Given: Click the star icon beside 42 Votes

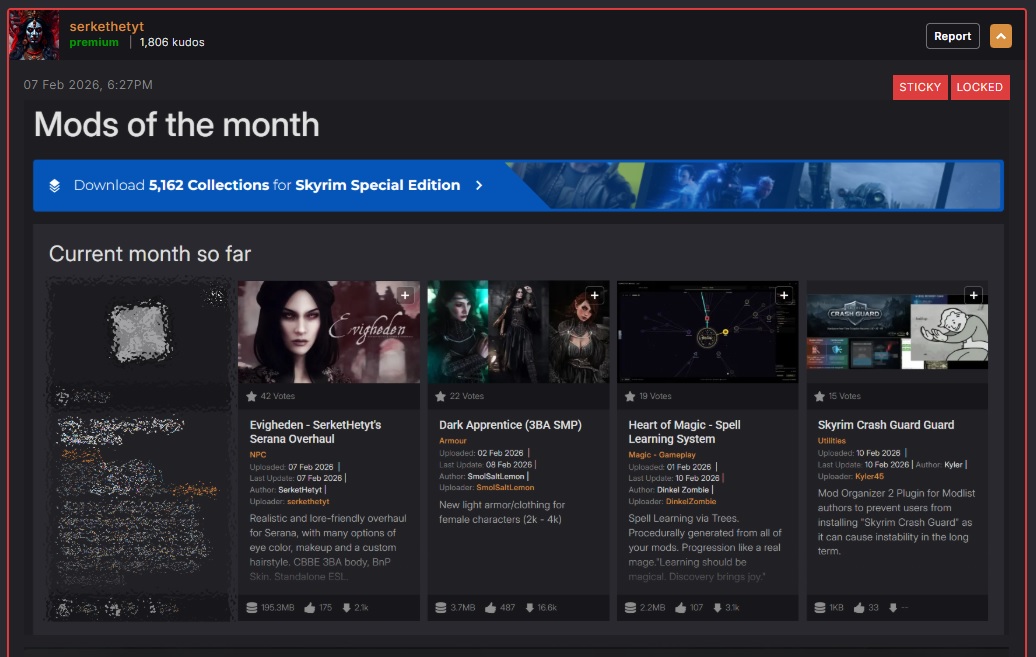Looking at the screenshot, I should click(251, 397).
